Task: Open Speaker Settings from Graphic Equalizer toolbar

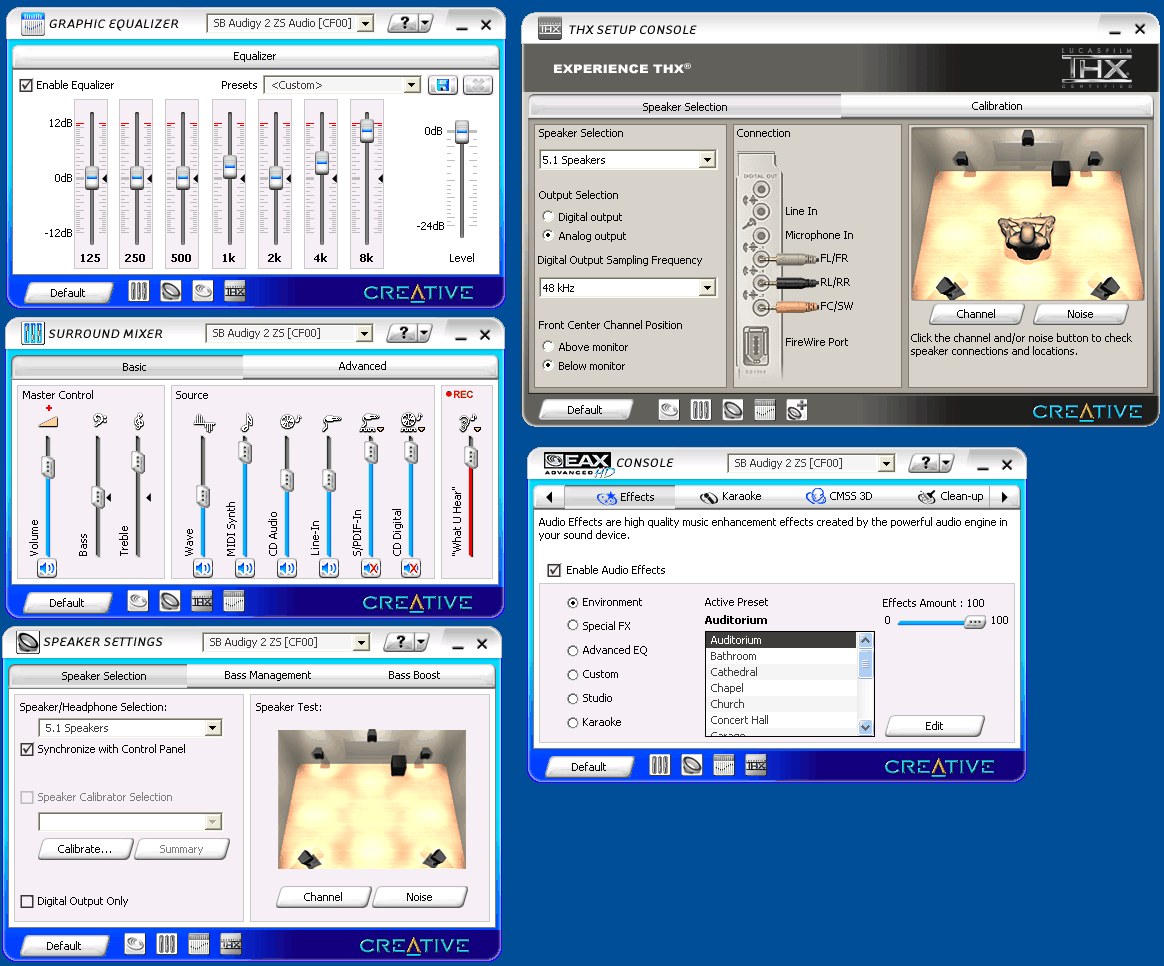Action: point(171,291)
